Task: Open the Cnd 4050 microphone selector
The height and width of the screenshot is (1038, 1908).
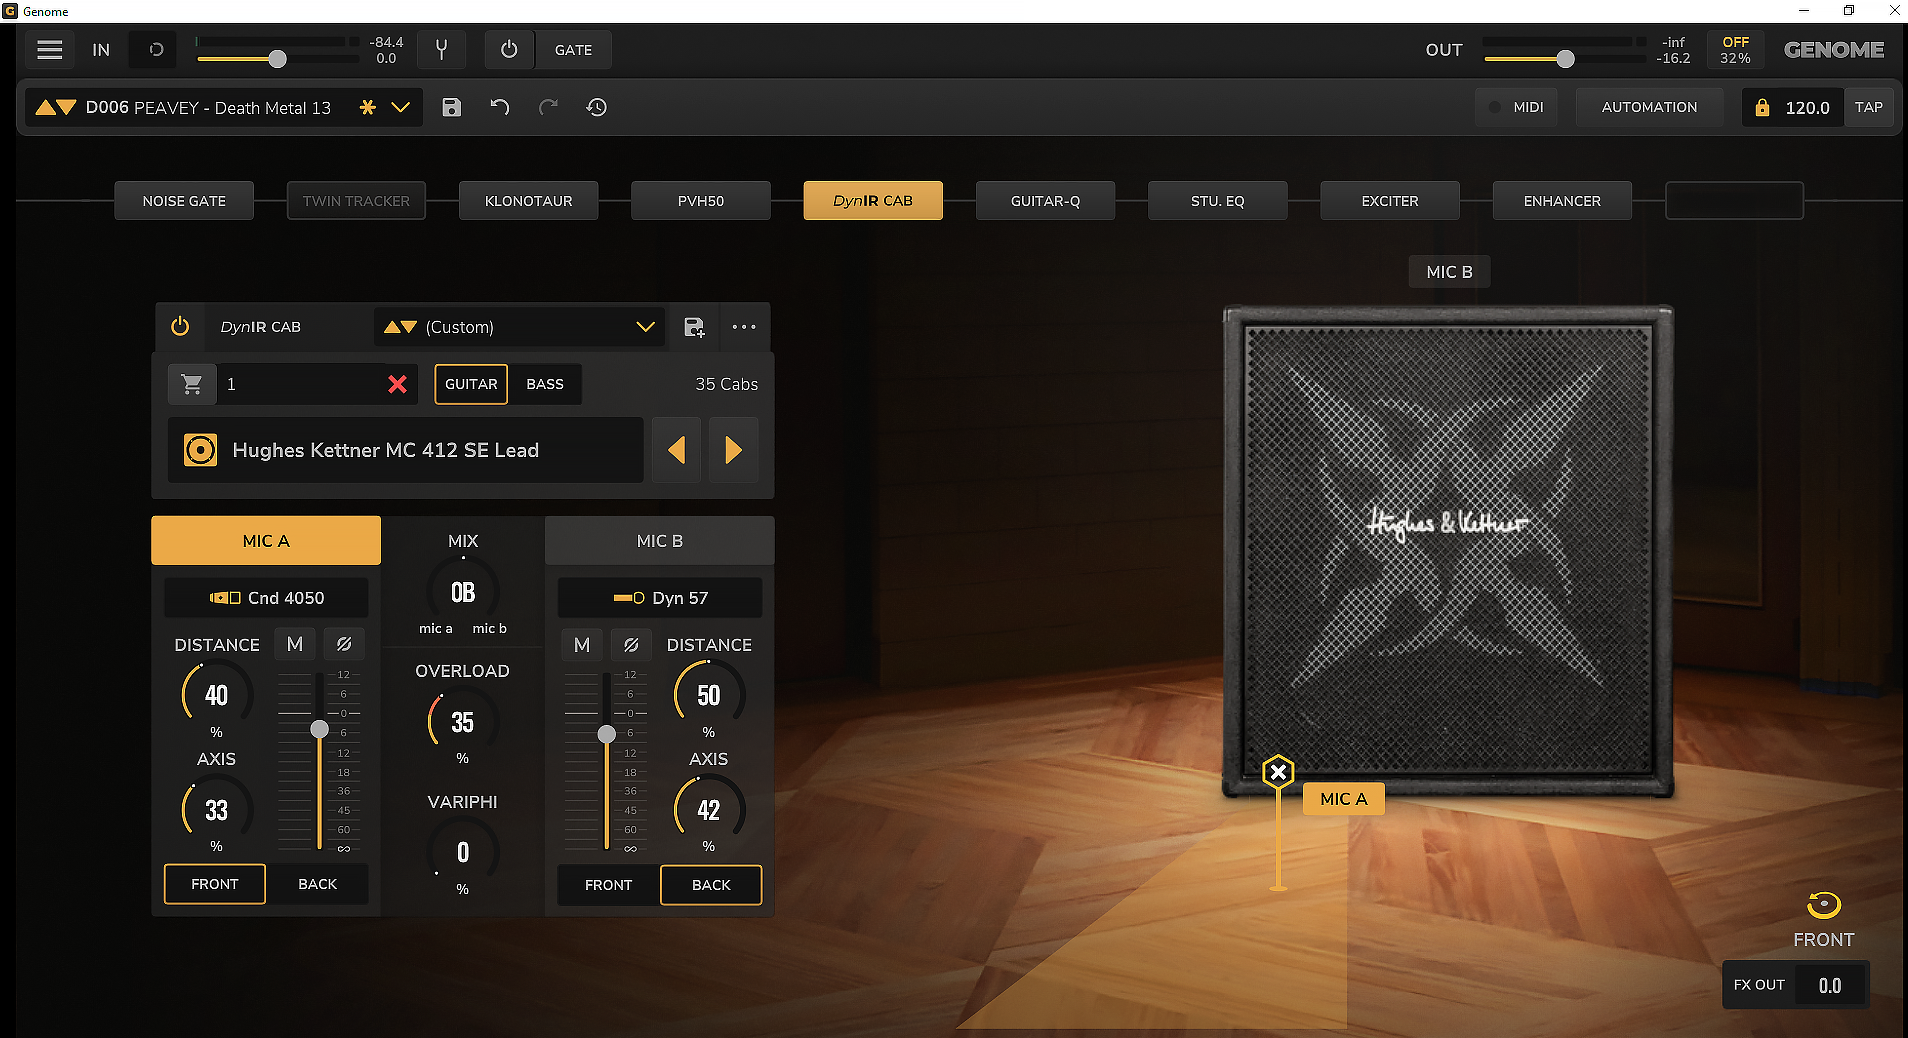Action: (x=266, y=598)
